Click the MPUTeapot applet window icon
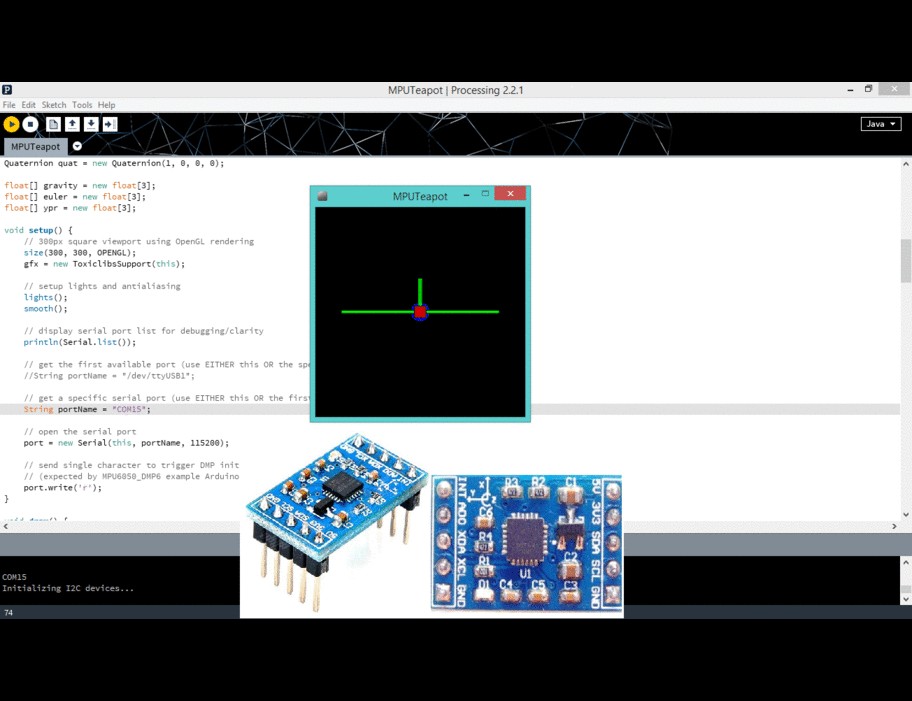The height and width of the screenshot is (701, 912). 320,193
